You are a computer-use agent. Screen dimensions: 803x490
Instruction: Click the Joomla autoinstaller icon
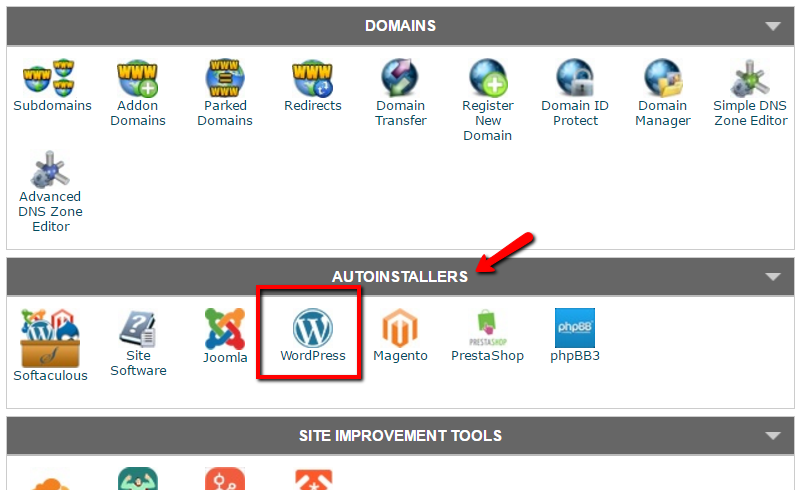225,328
